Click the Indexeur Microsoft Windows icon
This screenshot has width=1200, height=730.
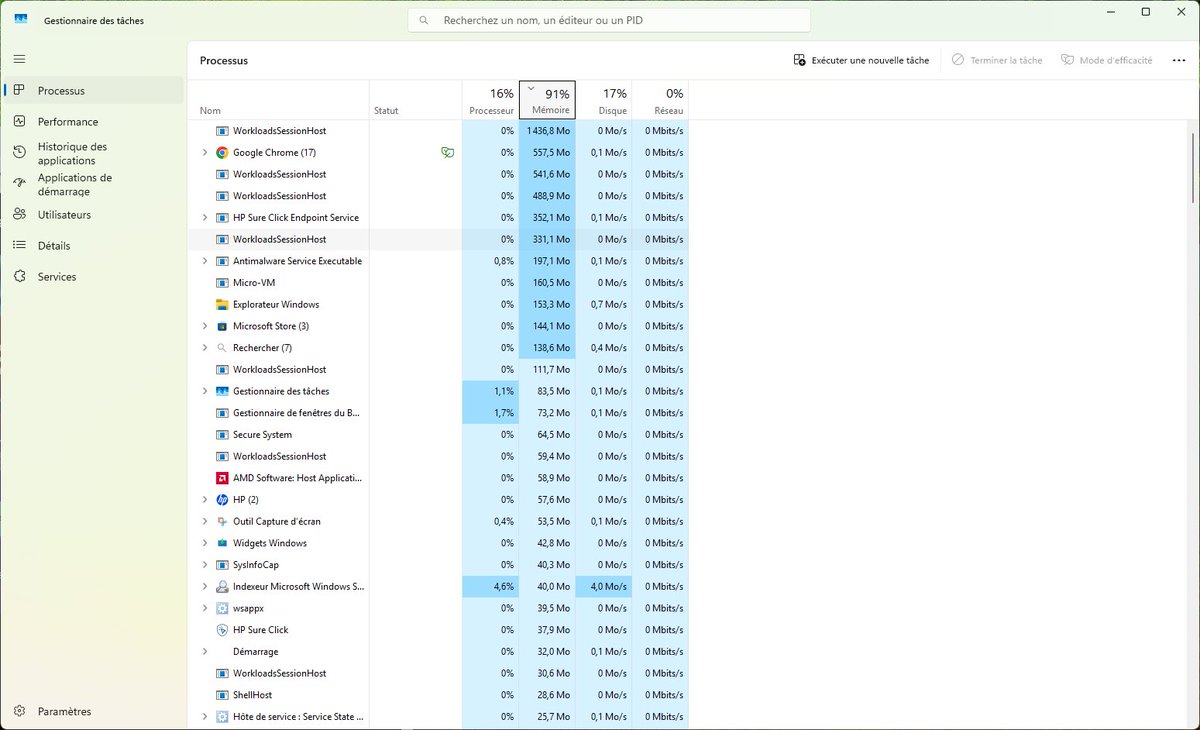pyautogui.click(x=222, y=586)
